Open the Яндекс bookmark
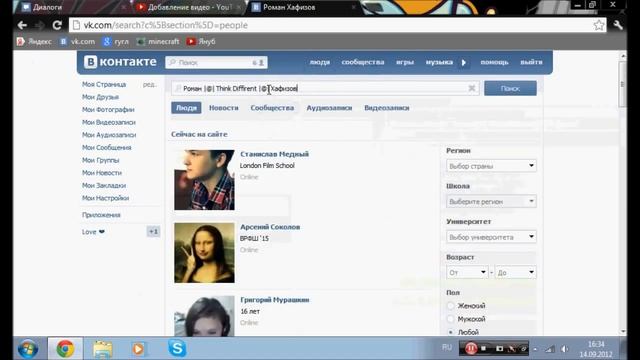 click(35, 42)
